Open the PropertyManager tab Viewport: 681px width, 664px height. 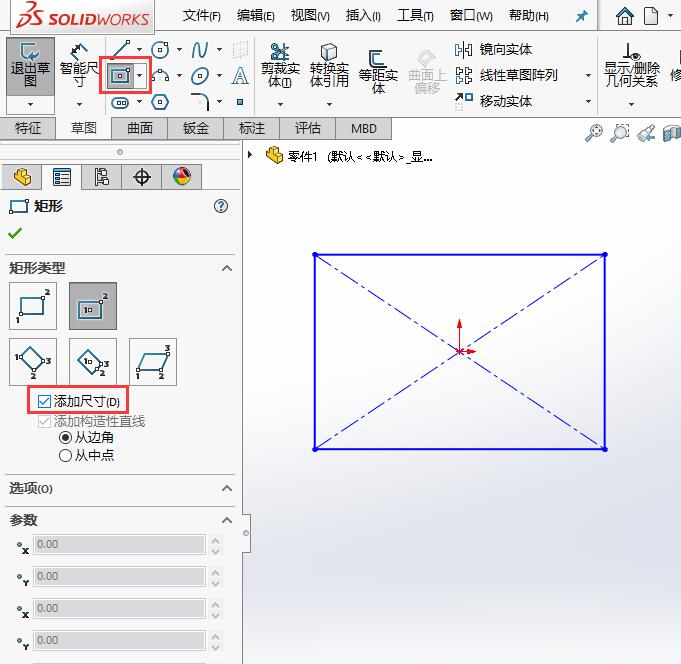click(x=62, y=177)
